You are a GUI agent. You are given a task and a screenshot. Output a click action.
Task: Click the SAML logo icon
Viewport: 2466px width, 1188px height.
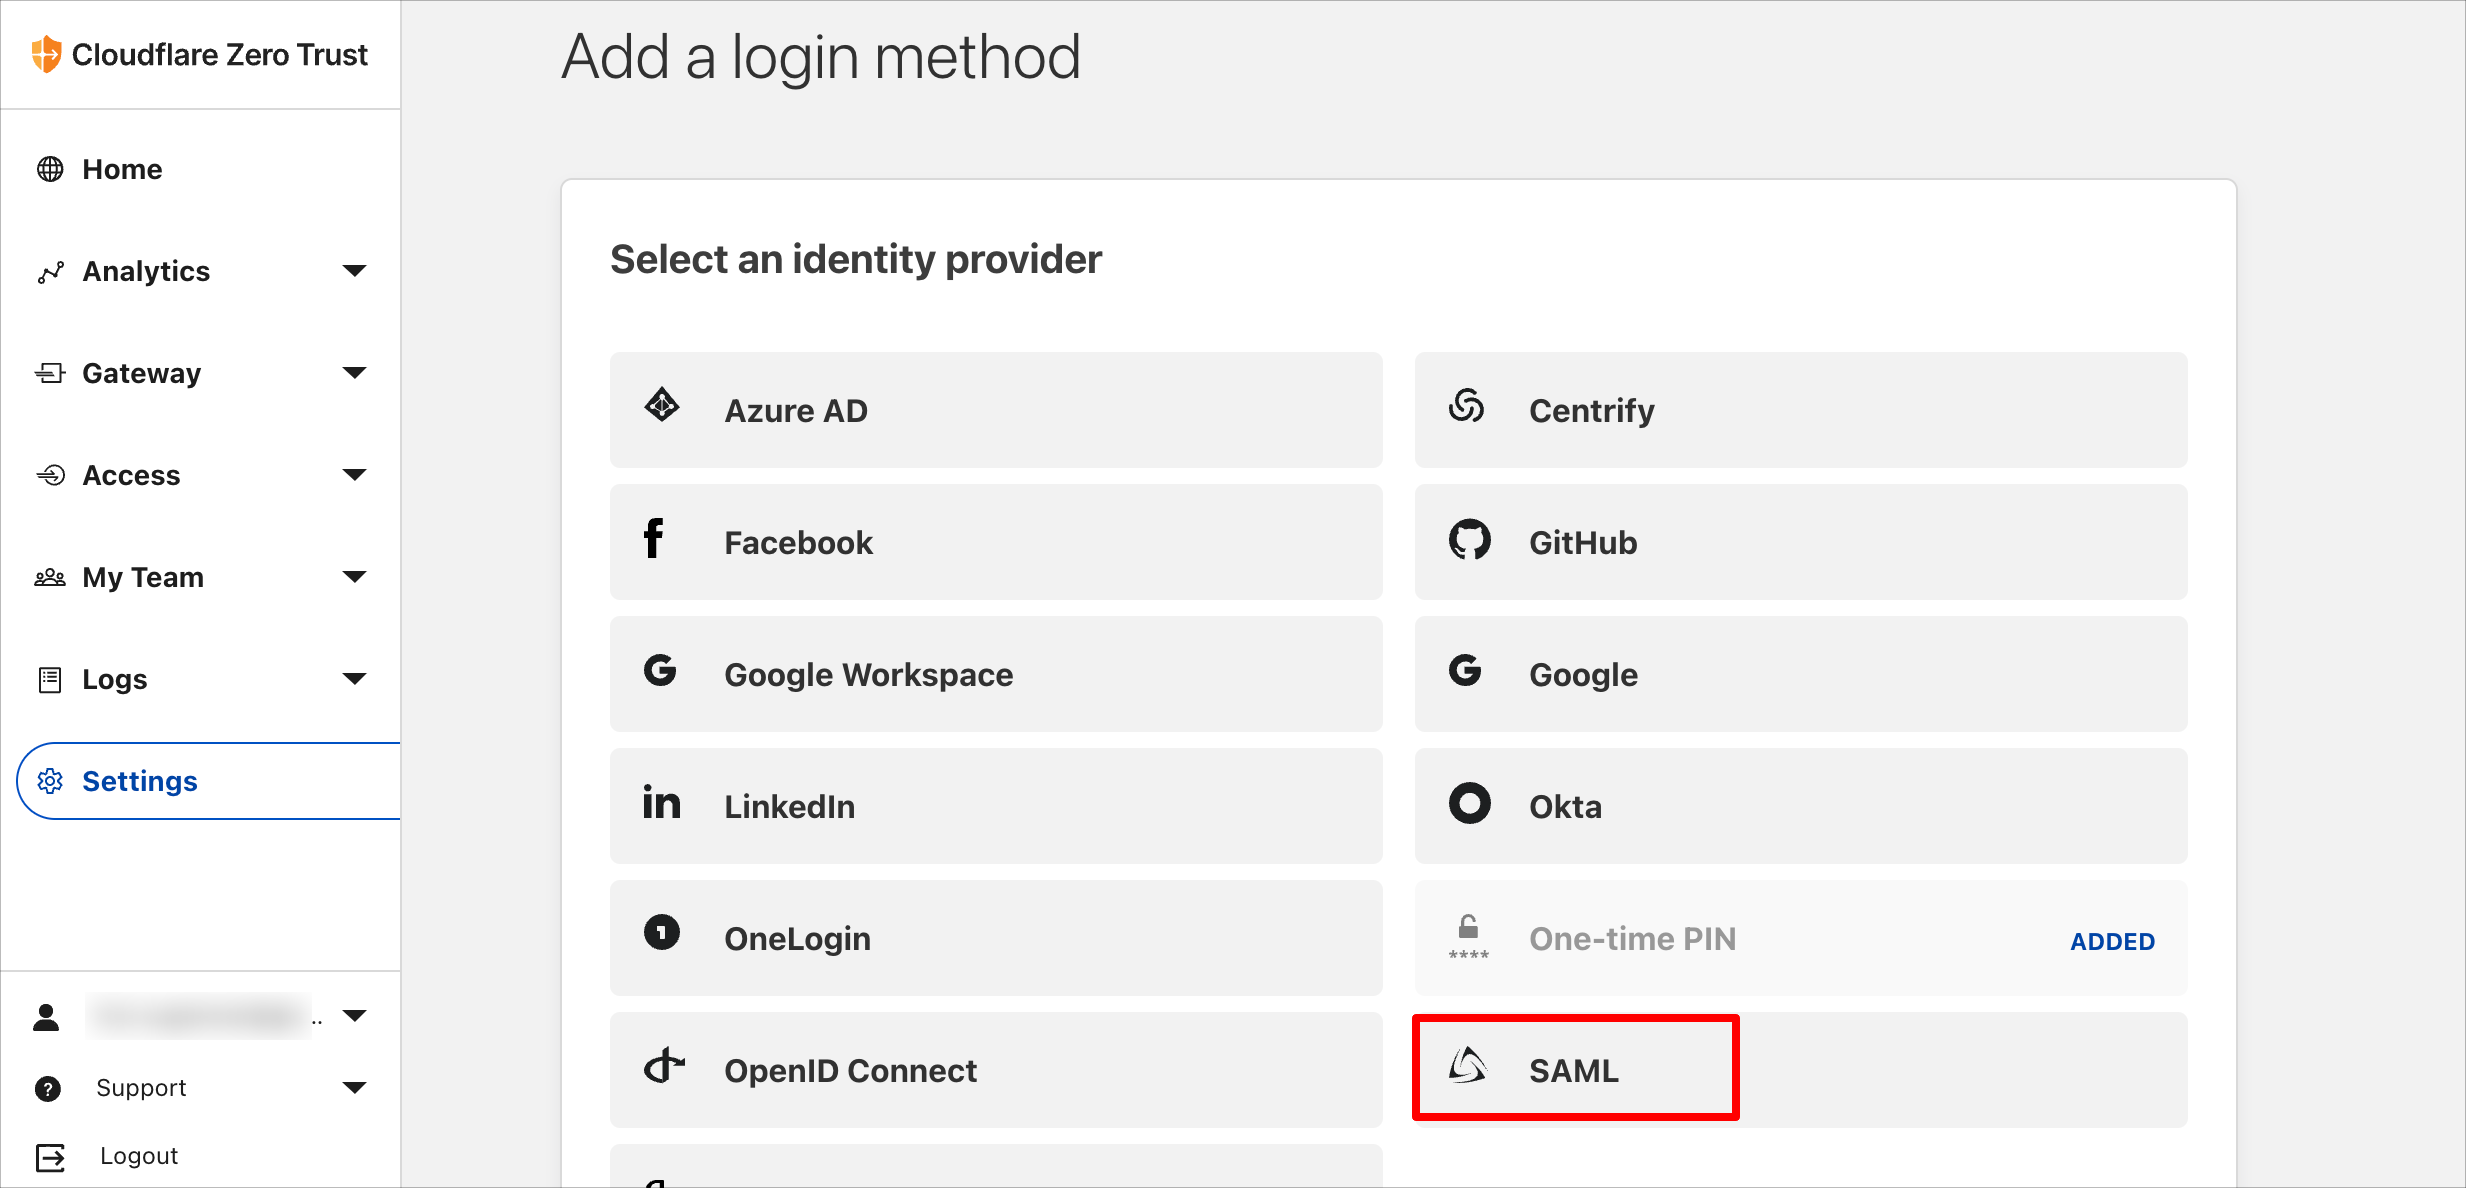(1468, 1066)
